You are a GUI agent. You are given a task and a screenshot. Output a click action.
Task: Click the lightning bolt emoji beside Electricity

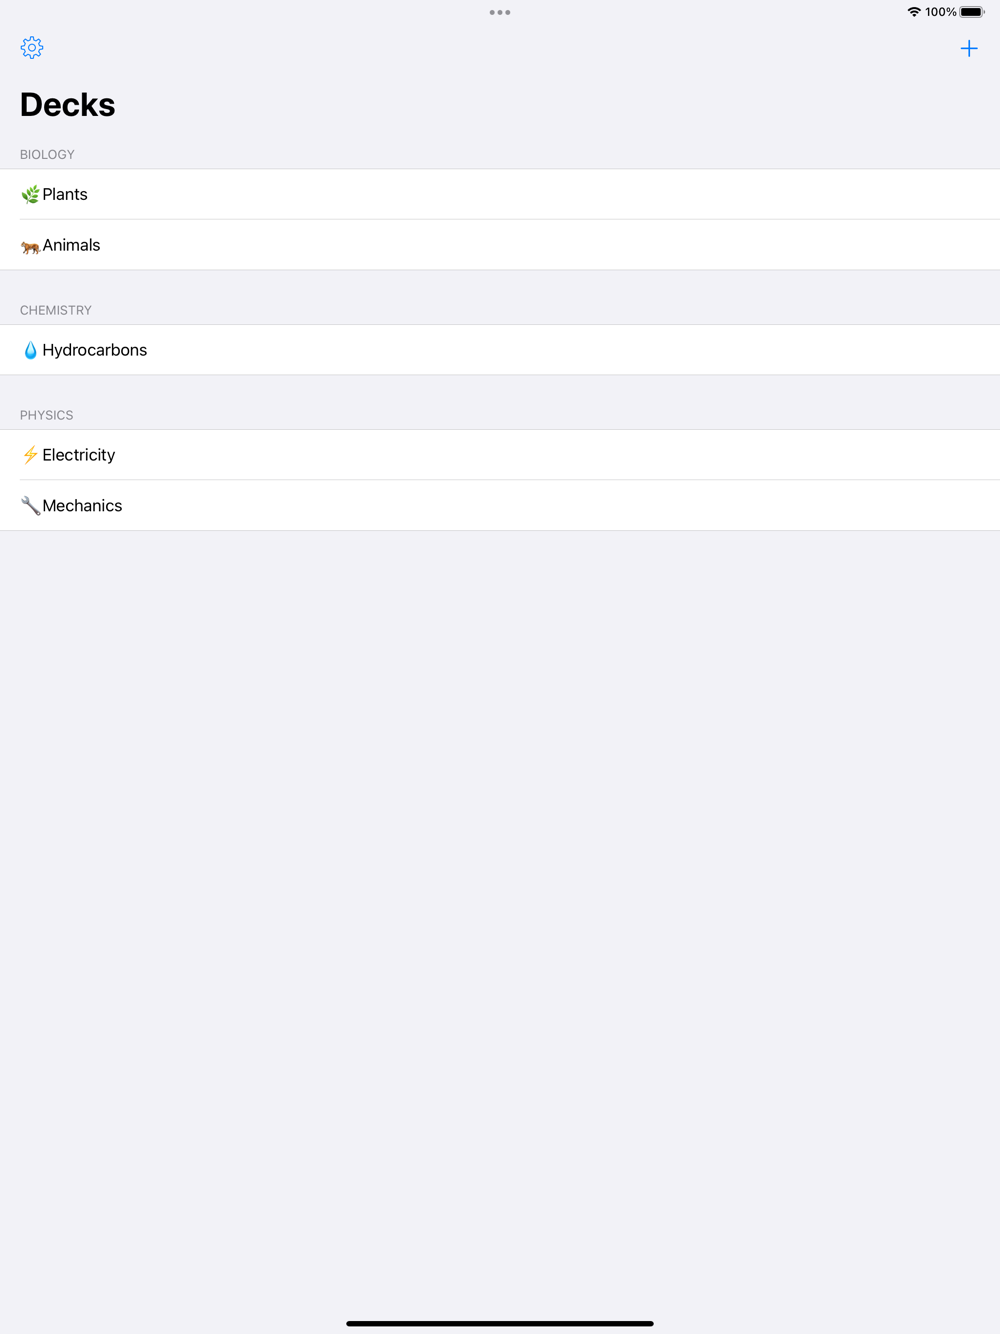(30, 455)
